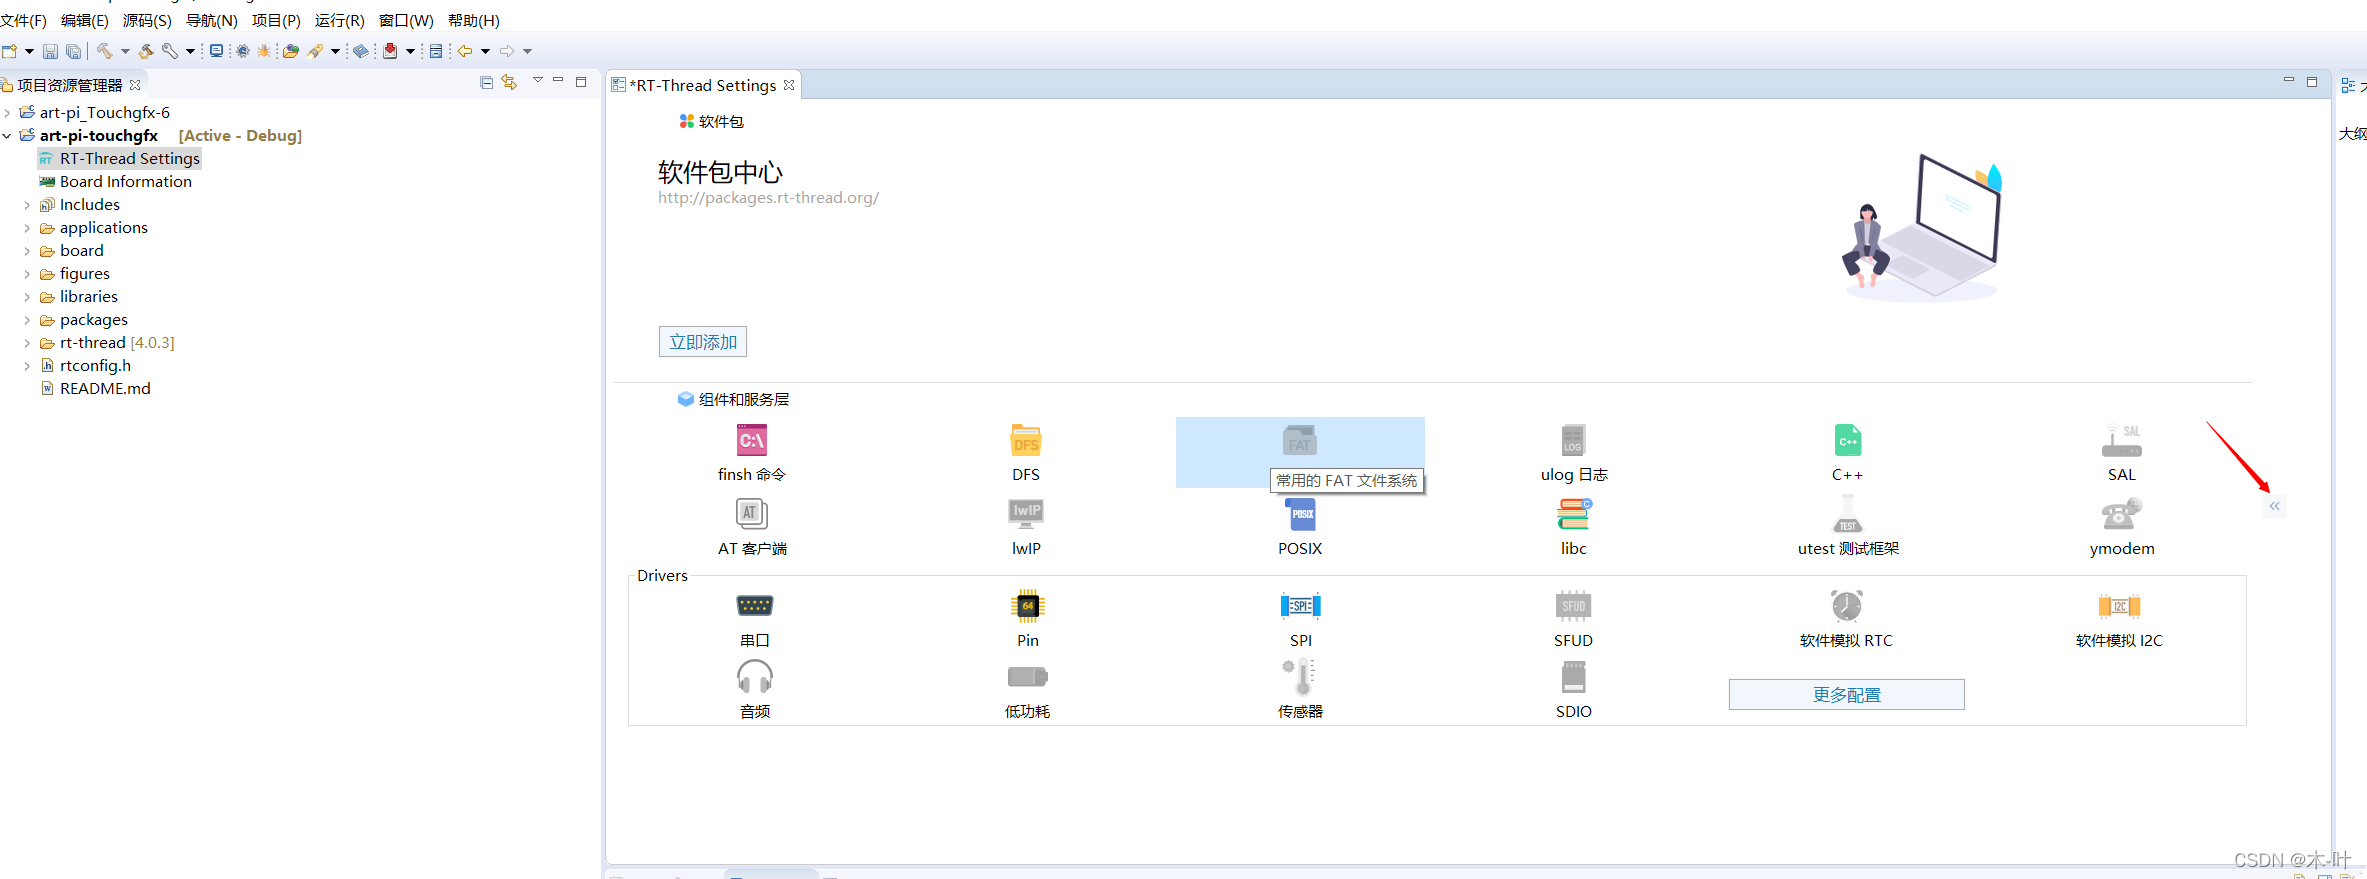Select the POSIX component icon
The height and width of the screenshot is (879, 2367).
coord(1300,514)
